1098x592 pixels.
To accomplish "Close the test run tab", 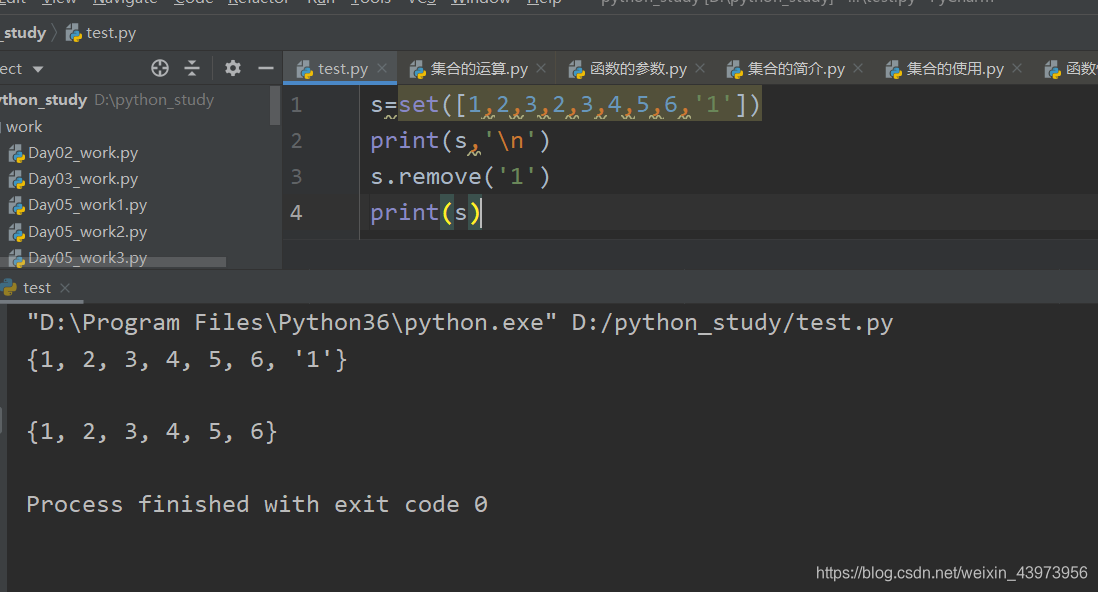I will 65,288.
